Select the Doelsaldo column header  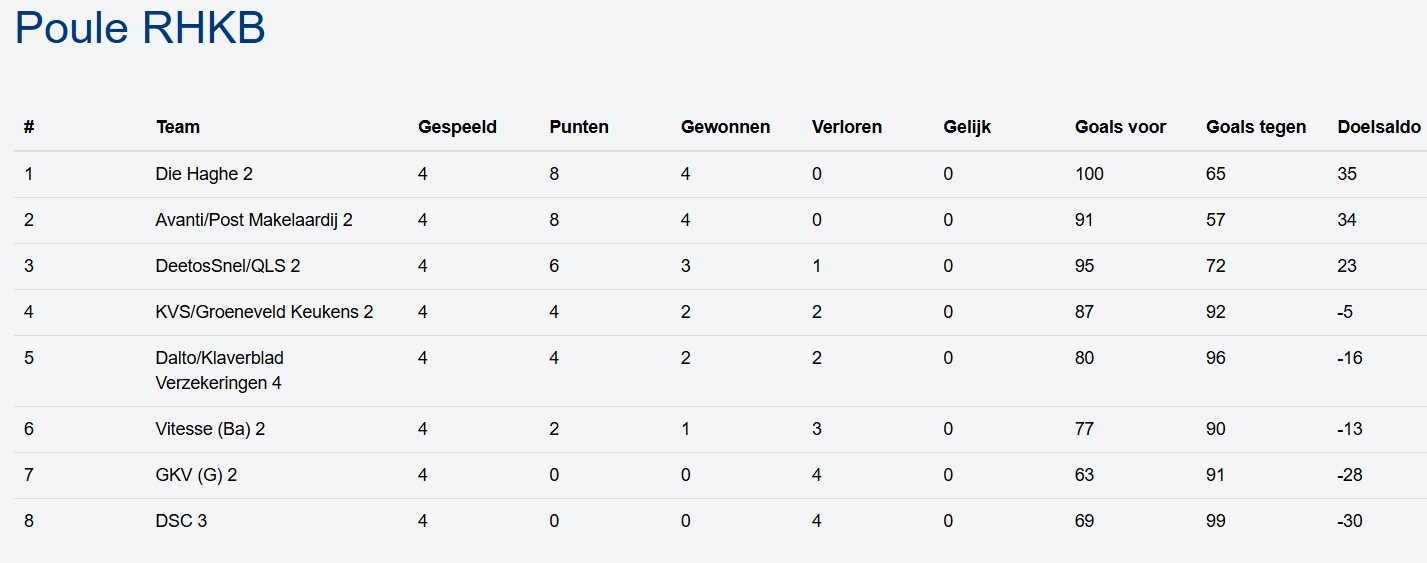1378,127
